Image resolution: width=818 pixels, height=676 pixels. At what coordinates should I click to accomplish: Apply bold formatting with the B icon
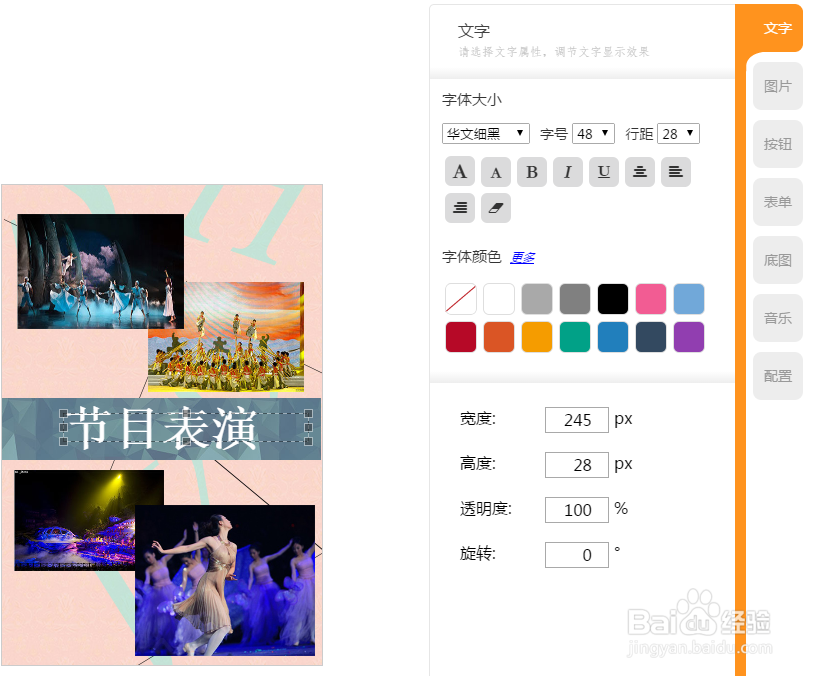(532, 171)
